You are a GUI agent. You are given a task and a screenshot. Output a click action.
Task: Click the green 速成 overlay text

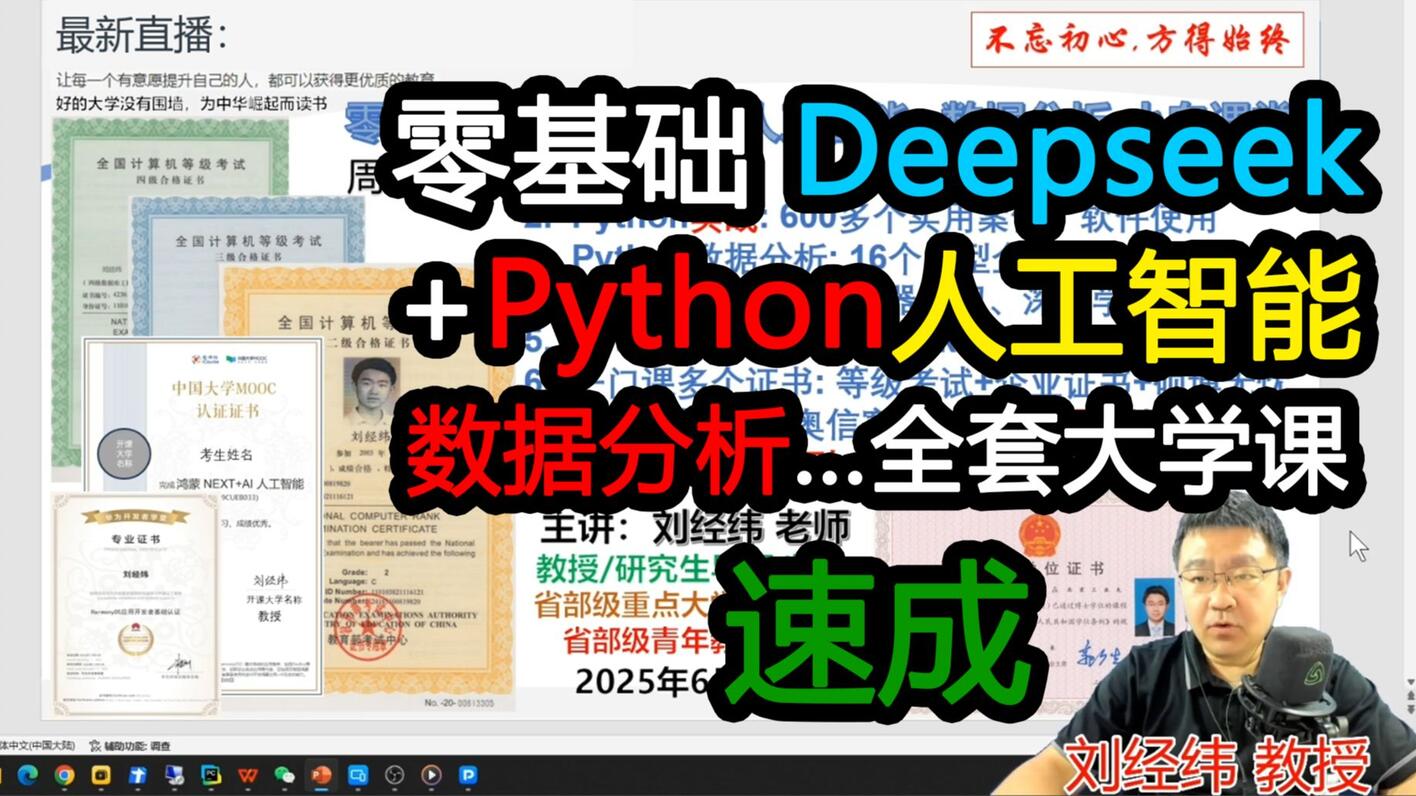tap(878, 632)
